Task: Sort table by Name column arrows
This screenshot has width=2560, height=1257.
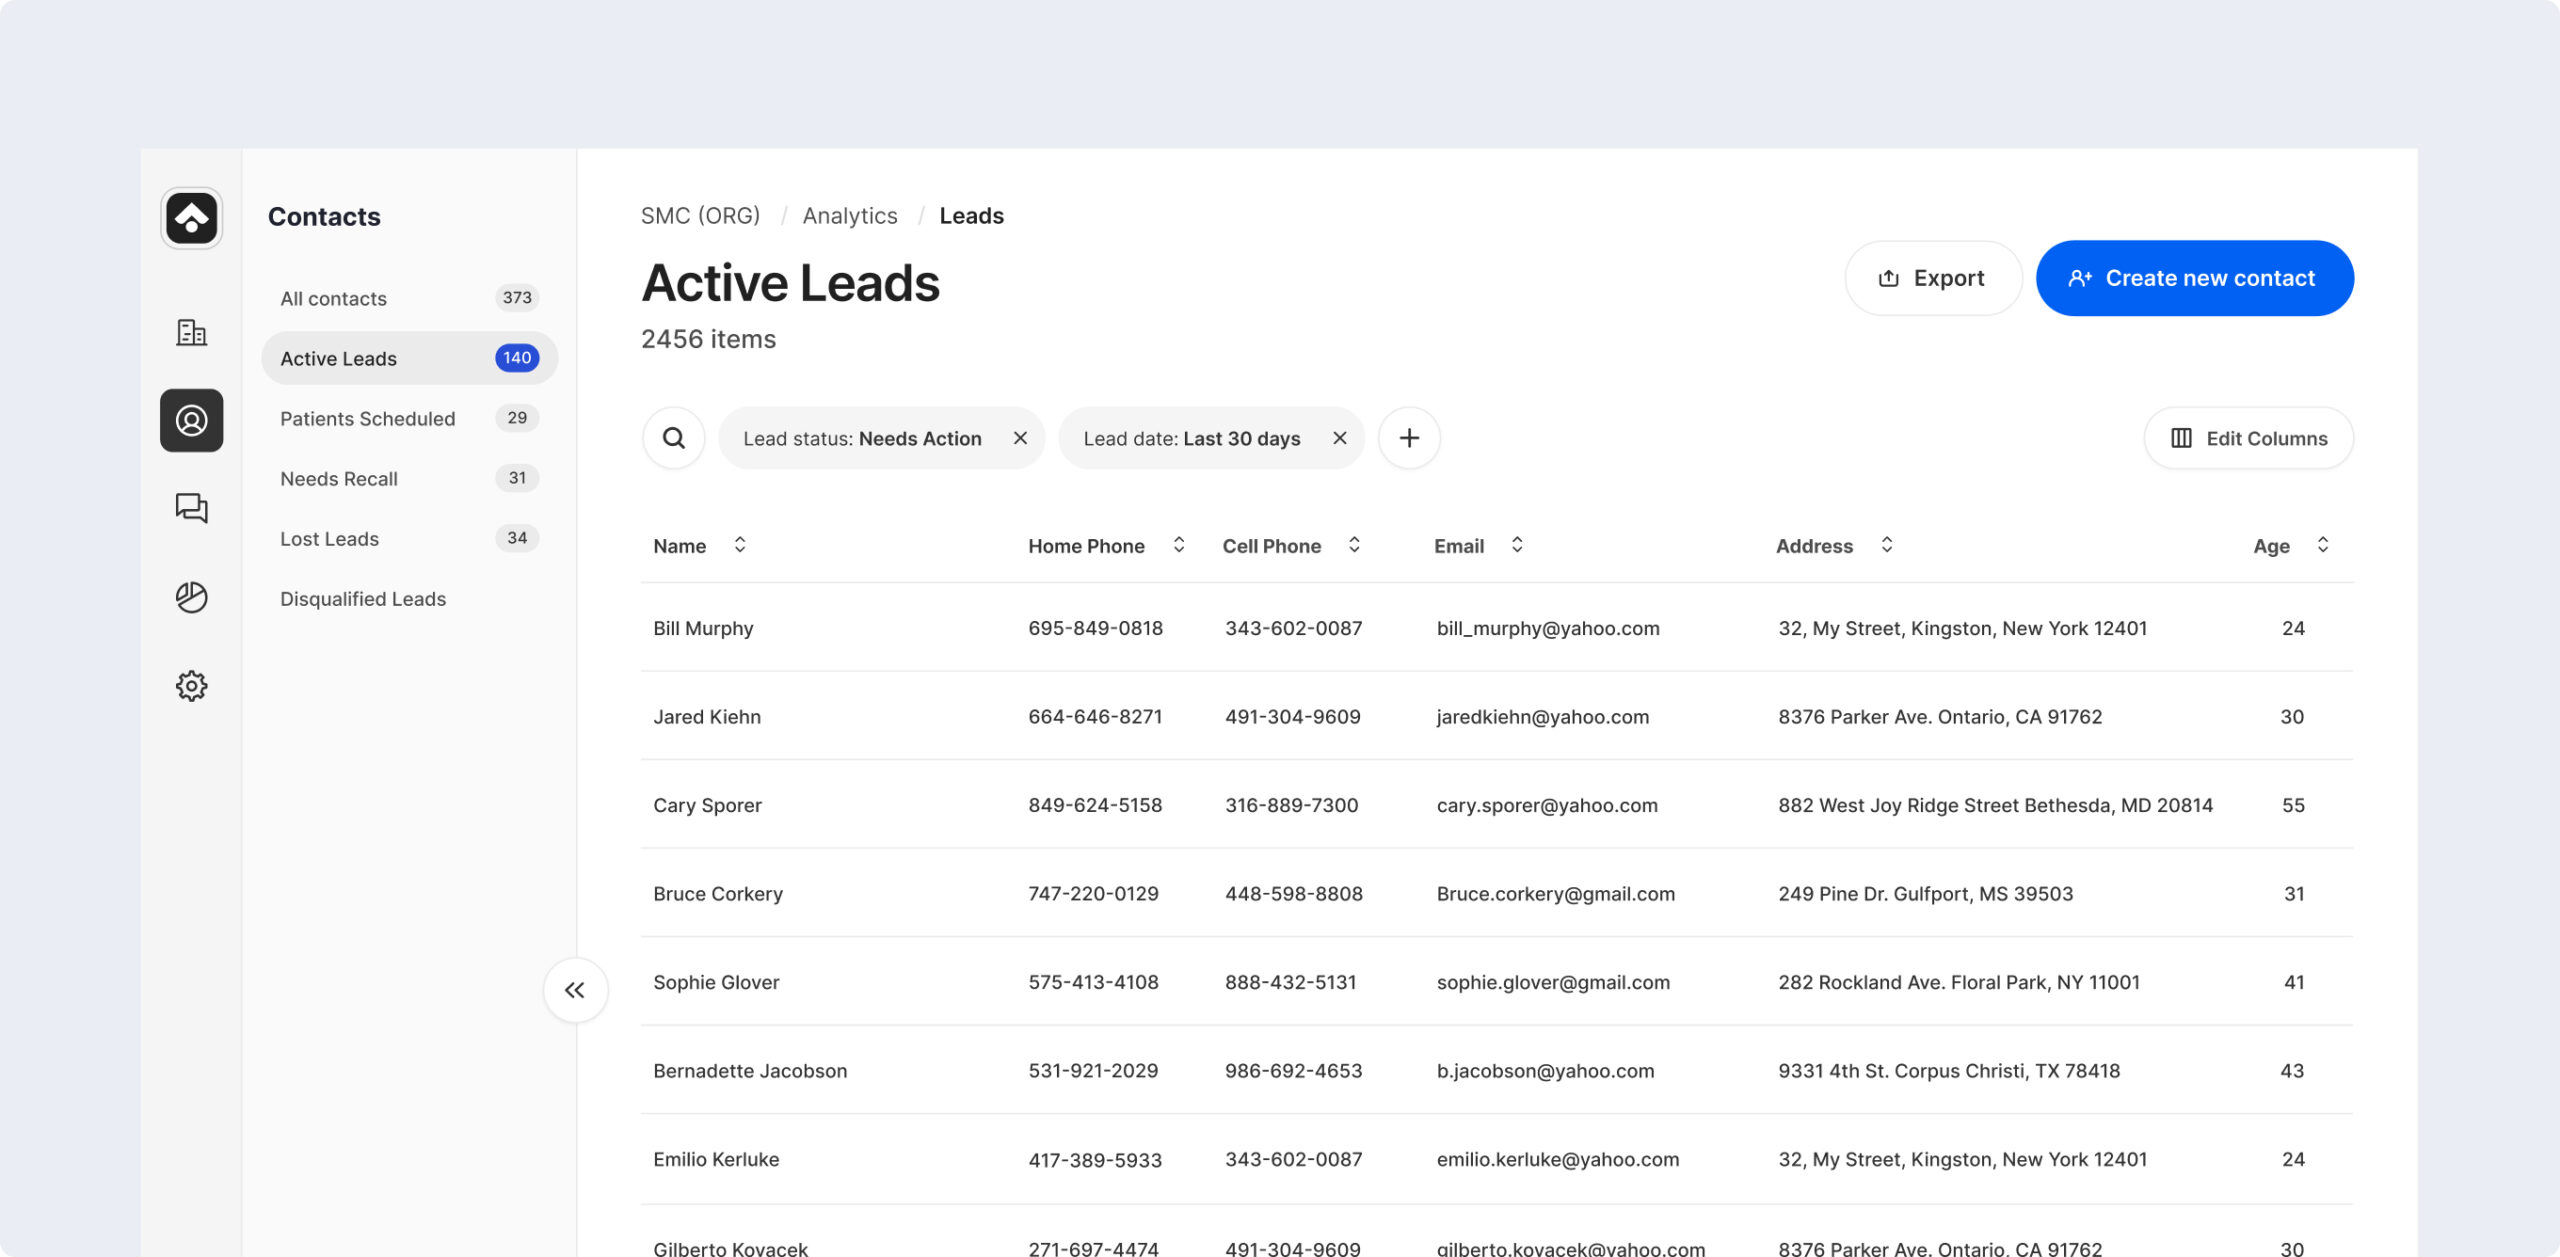Action: [740, 545]
